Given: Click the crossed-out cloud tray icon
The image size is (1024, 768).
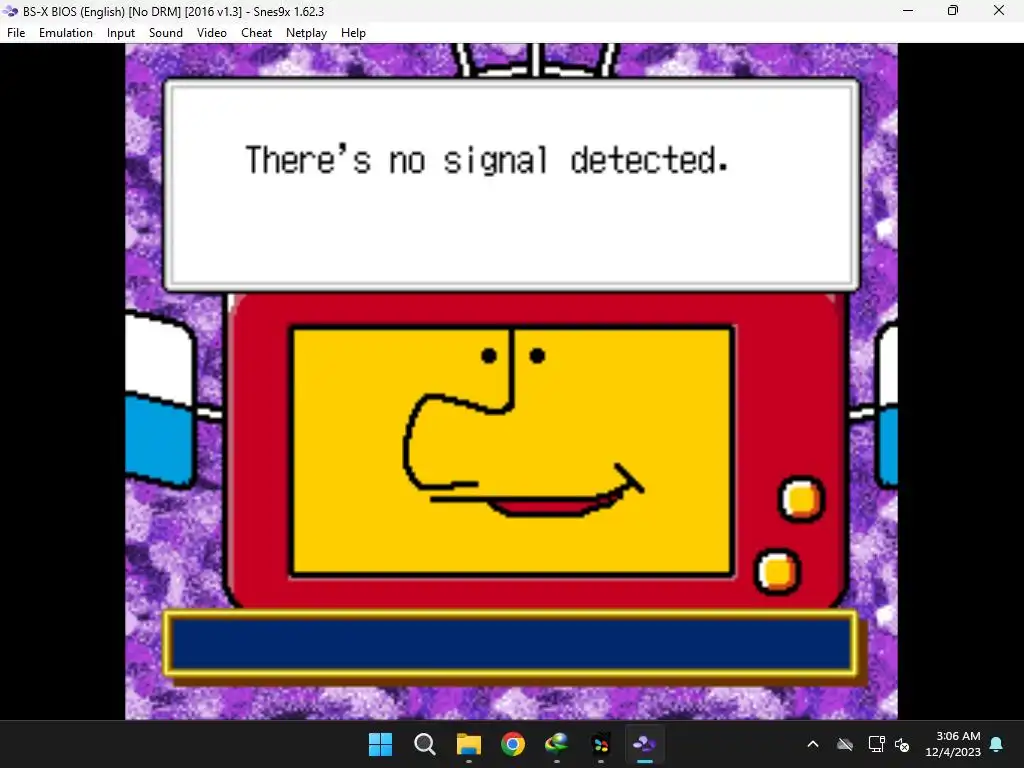Looking at the screenshot, I should [x=845, y=744].
